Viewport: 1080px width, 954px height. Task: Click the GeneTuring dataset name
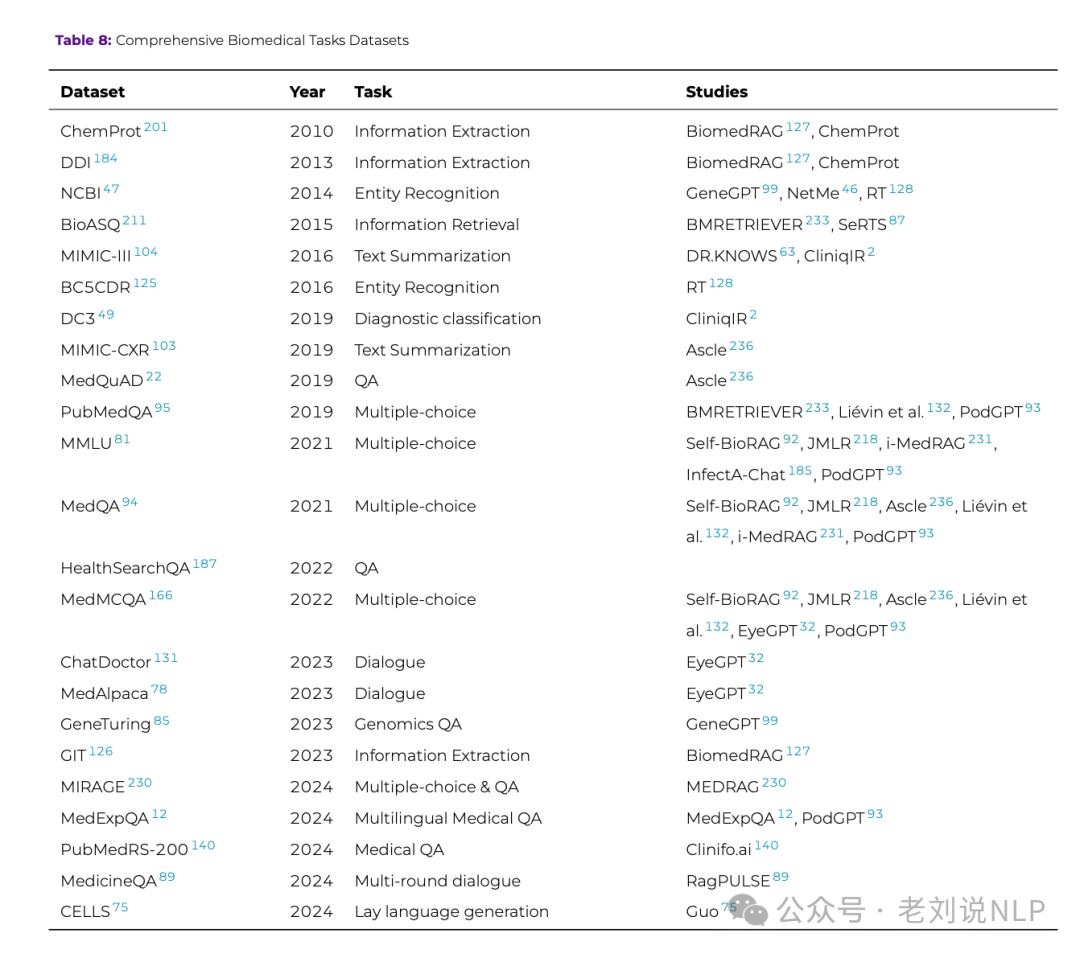105,725
